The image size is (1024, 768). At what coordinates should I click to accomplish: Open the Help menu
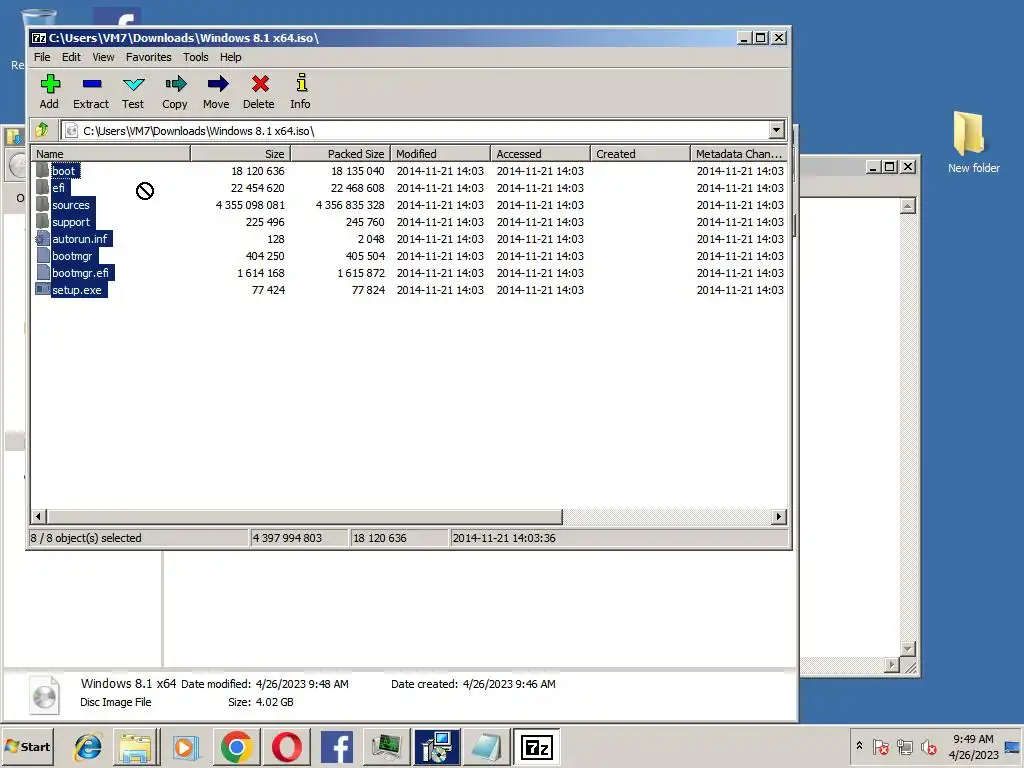[x=230, y=57]
